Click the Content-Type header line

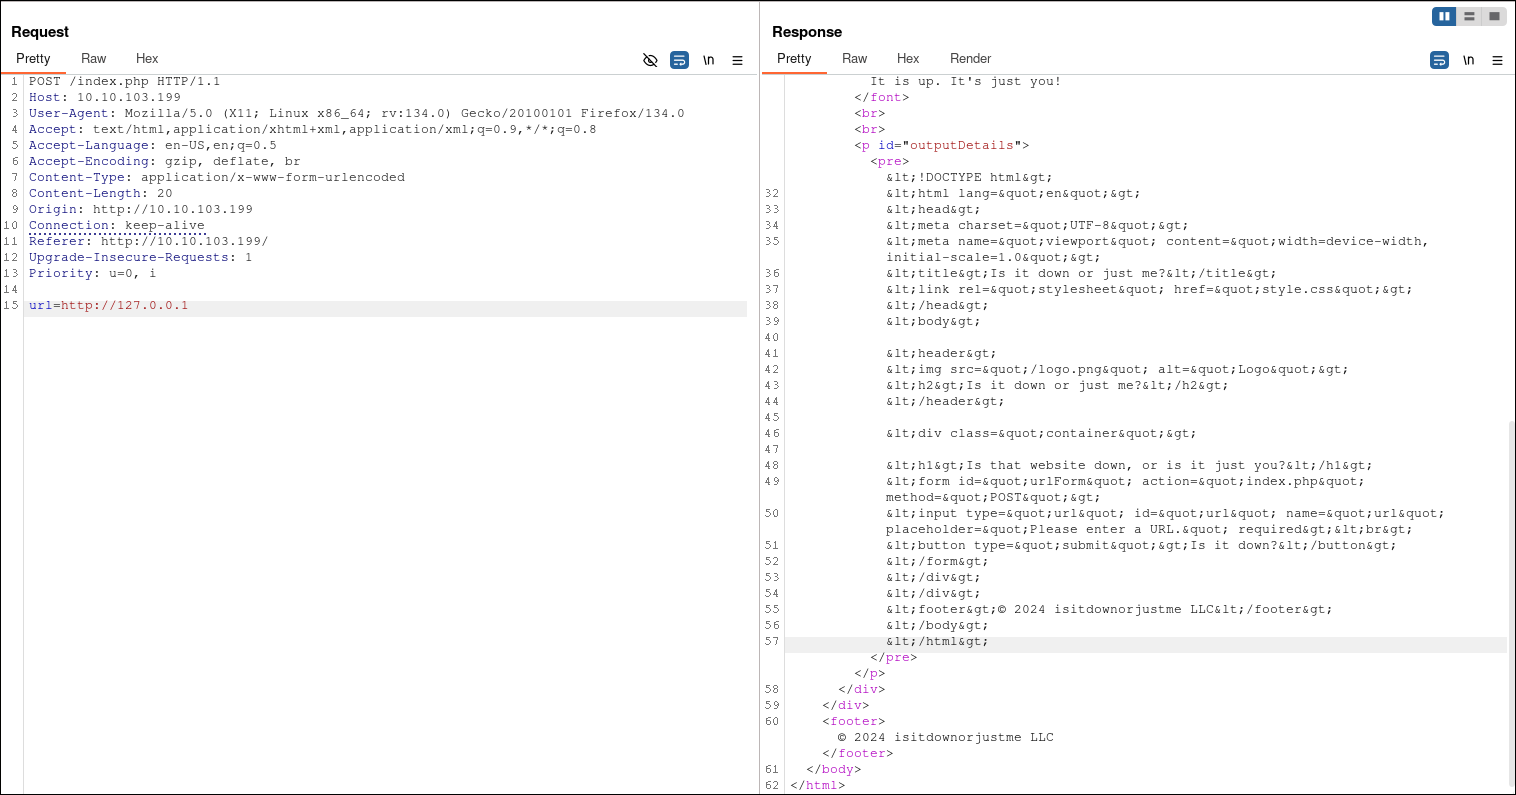(x=217, y=177)
